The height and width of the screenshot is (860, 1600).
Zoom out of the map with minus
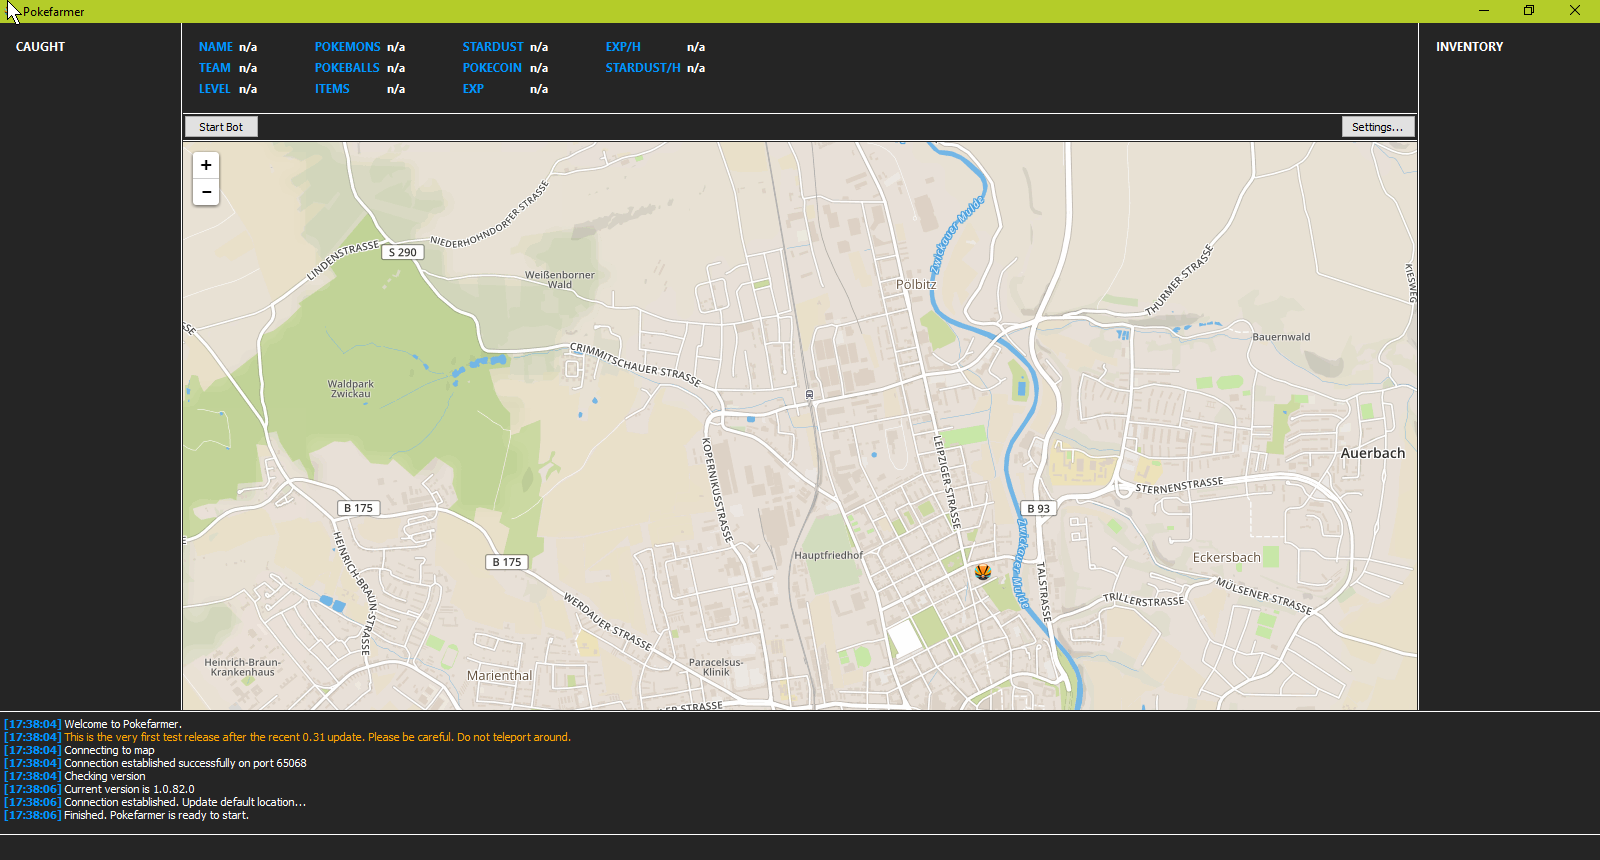[206, 192]
